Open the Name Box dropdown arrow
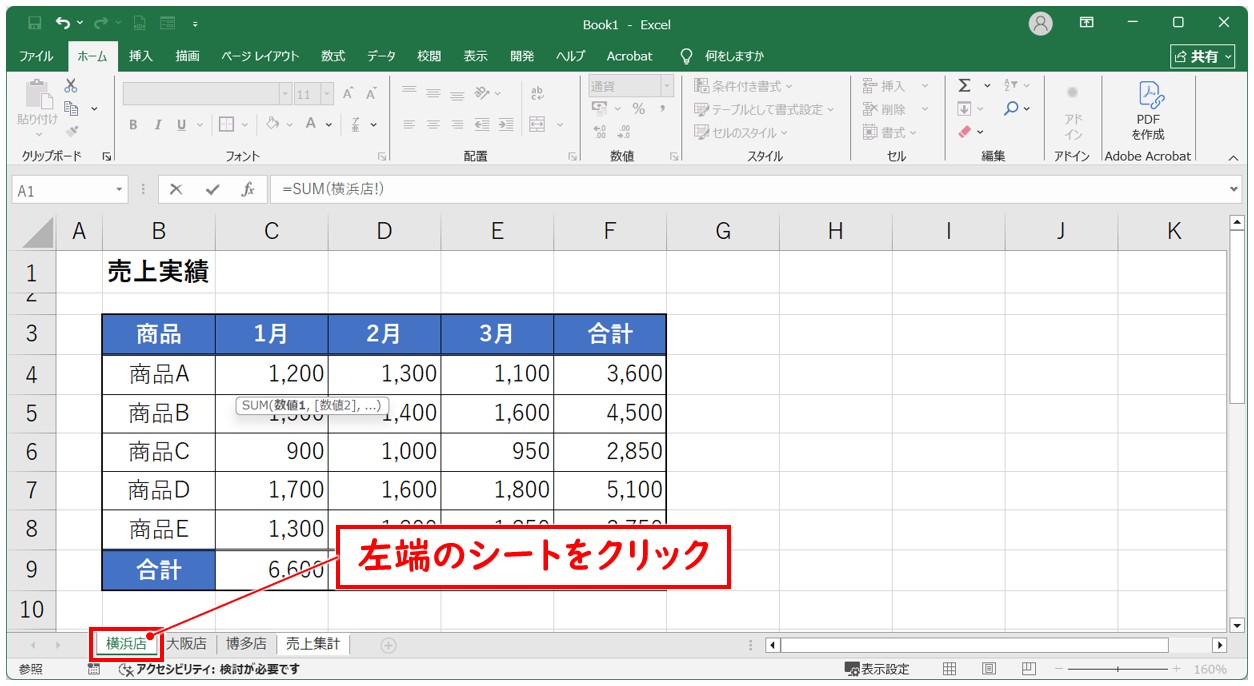 (120, 189)
